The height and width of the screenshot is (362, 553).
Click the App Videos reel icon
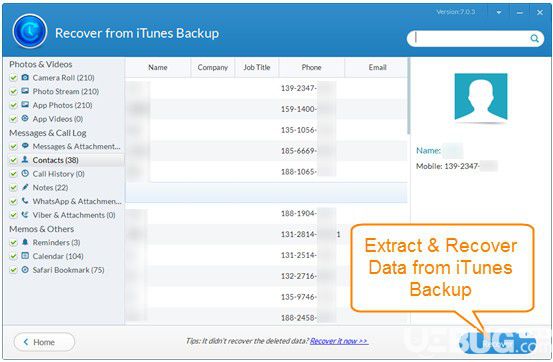tap(25, 119)
